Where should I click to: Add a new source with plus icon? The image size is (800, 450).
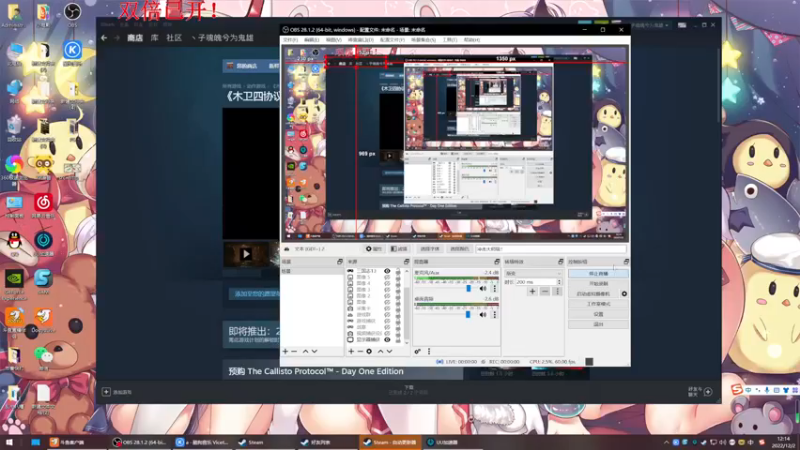tap(351, 352)
